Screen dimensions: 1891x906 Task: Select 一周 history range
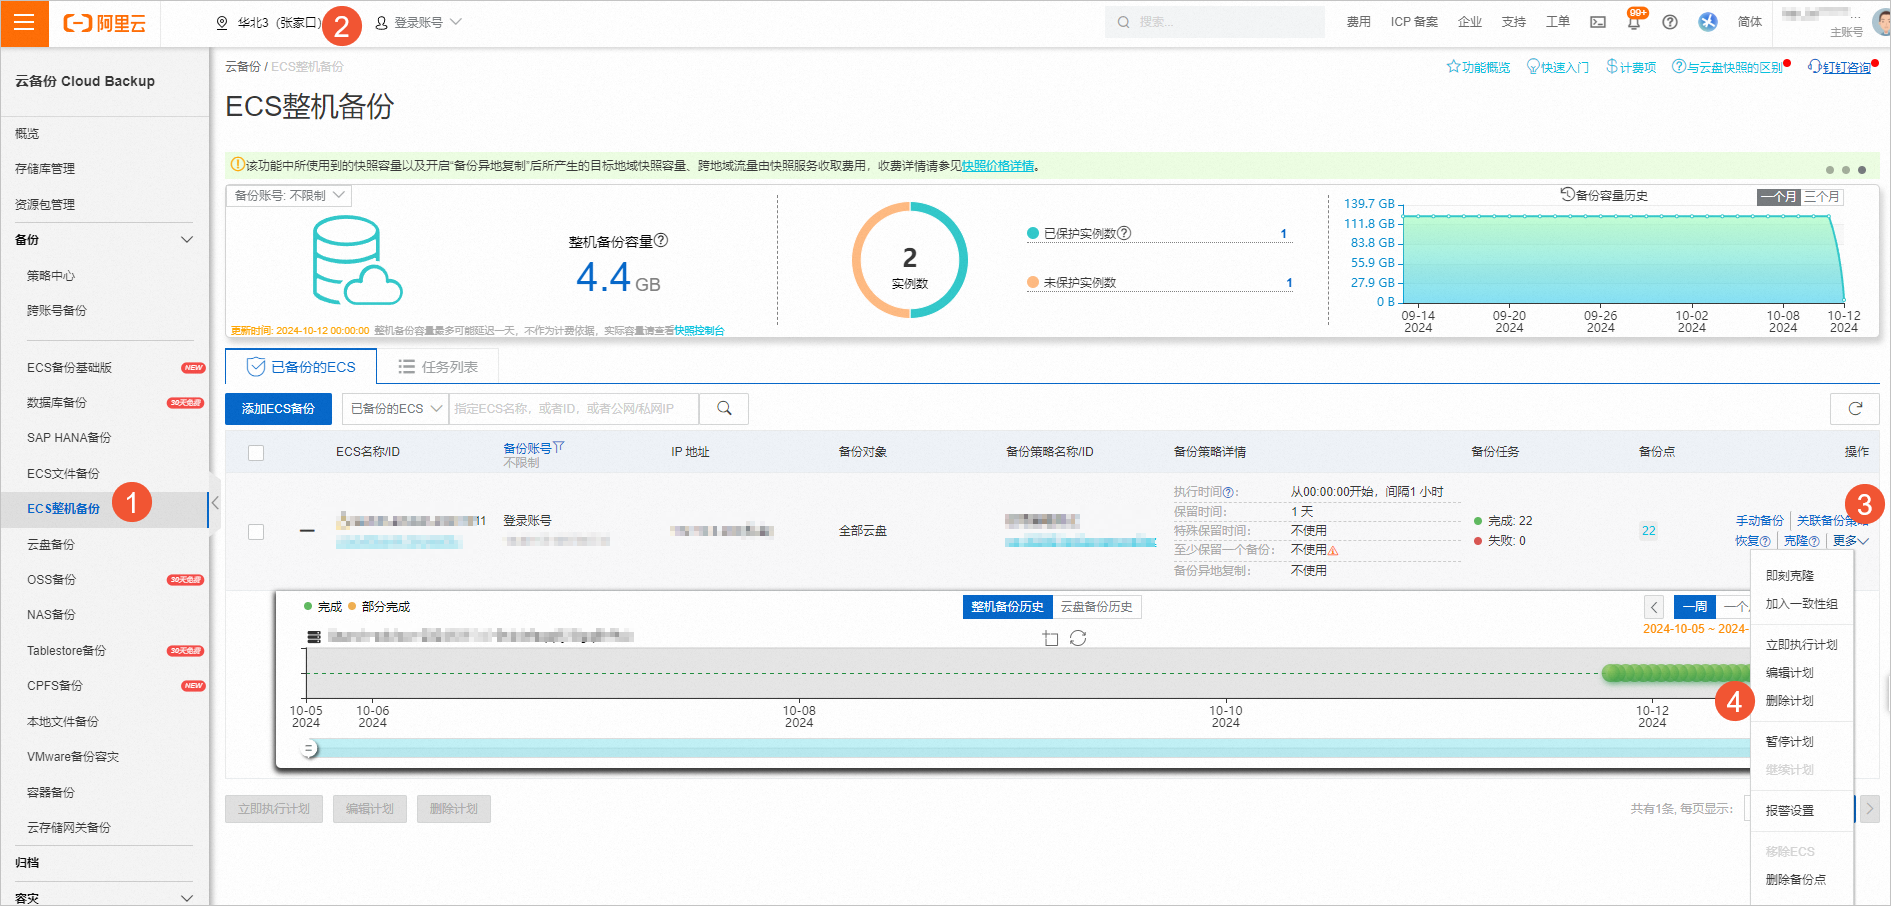[x=1695, y=607]
